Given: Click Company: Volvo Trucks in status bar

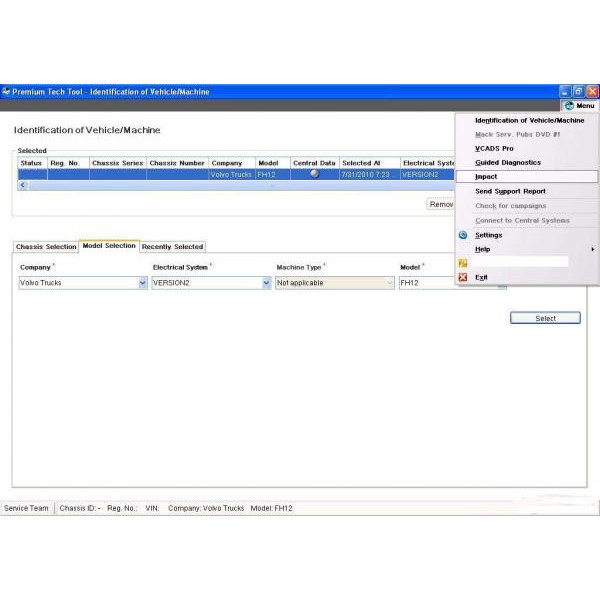Looking at the screenshot, I should coord(206,508).
